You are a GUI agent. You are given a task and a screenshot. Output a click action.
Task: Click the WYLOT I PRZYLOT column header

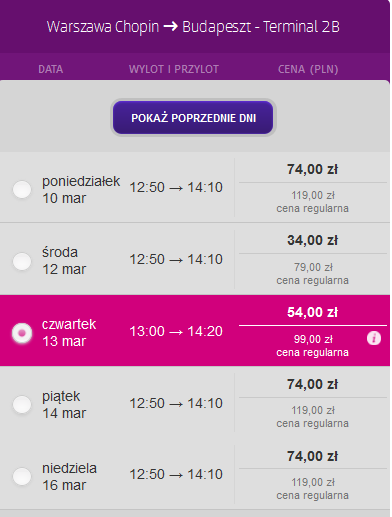174,69
